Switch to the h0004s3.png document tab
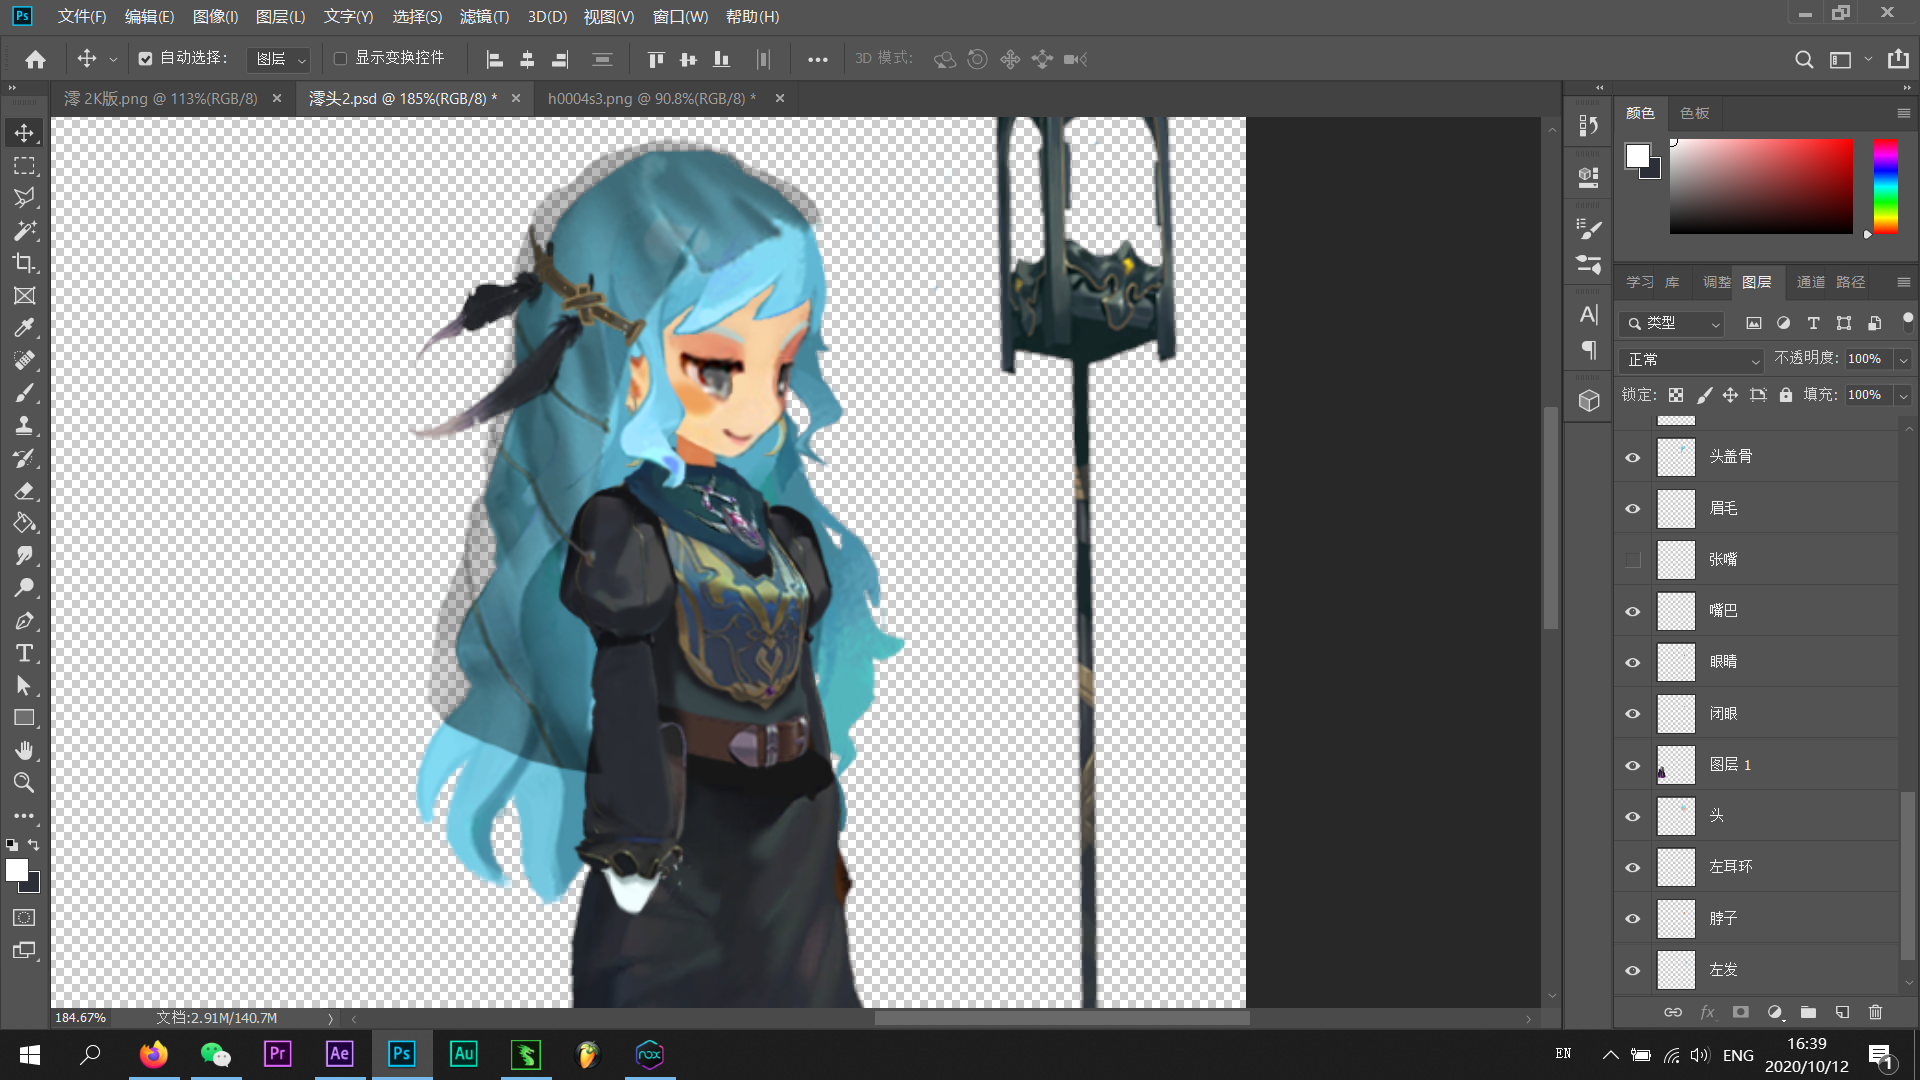Viewport: 1920px width, 1080px height. point(651,98)
